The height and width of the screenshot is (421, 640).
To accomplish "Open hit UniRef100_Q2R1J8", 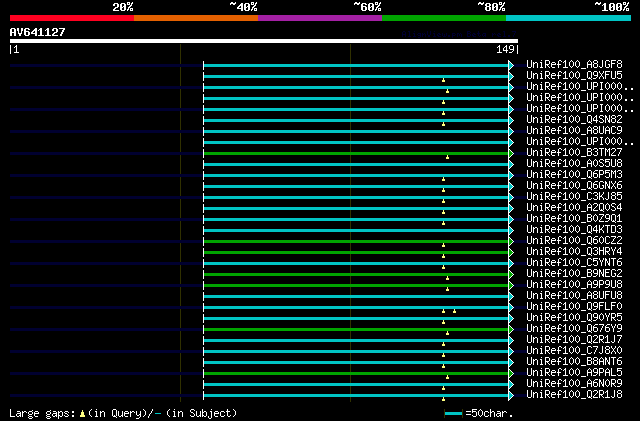I will [x=574, y=395].
